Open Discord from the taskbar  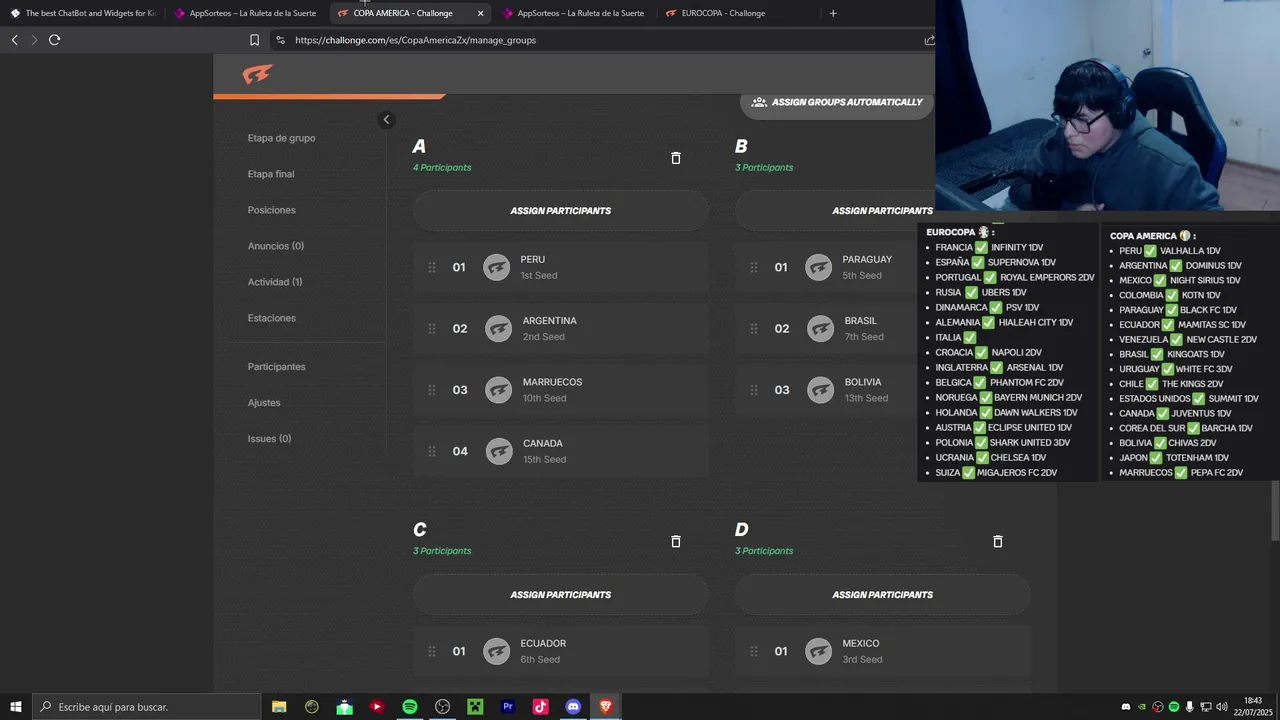(x=573, y=707)
